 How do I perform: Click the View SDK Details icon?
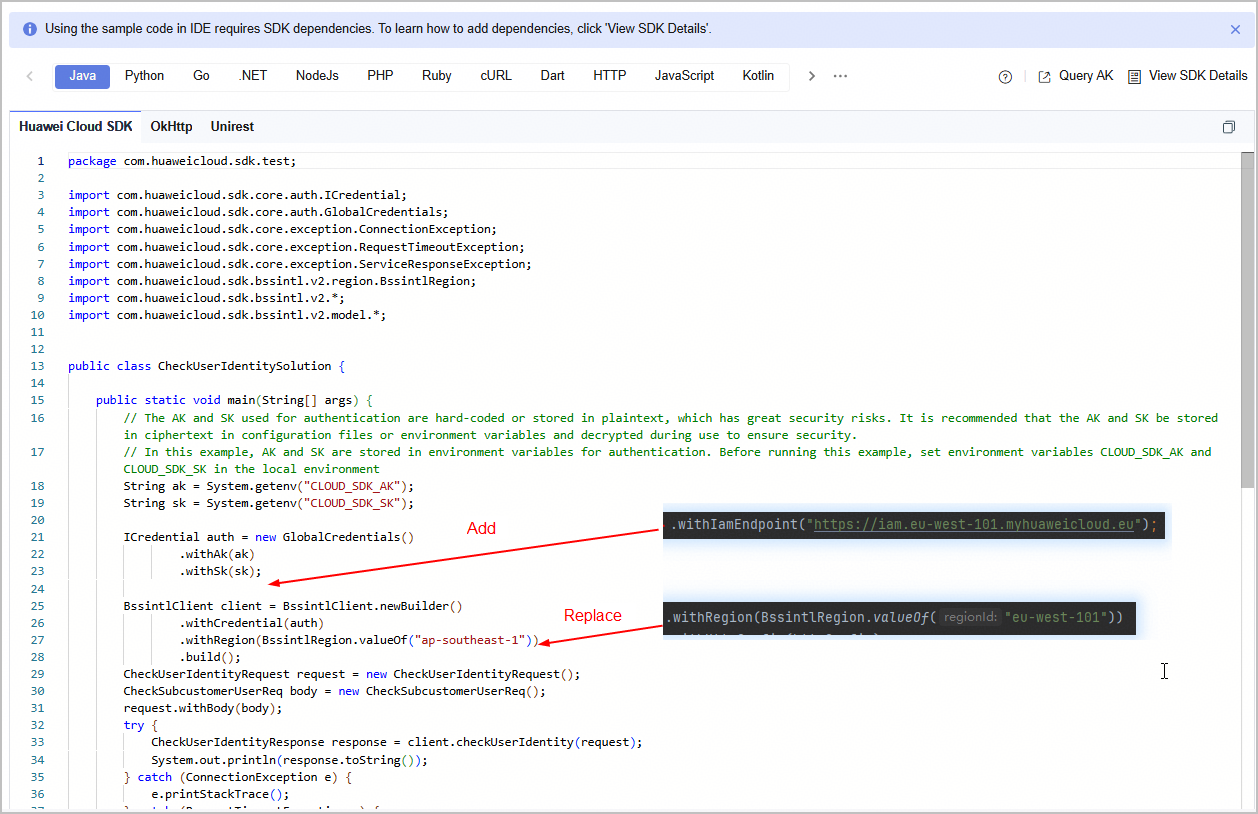(1134, 77)
